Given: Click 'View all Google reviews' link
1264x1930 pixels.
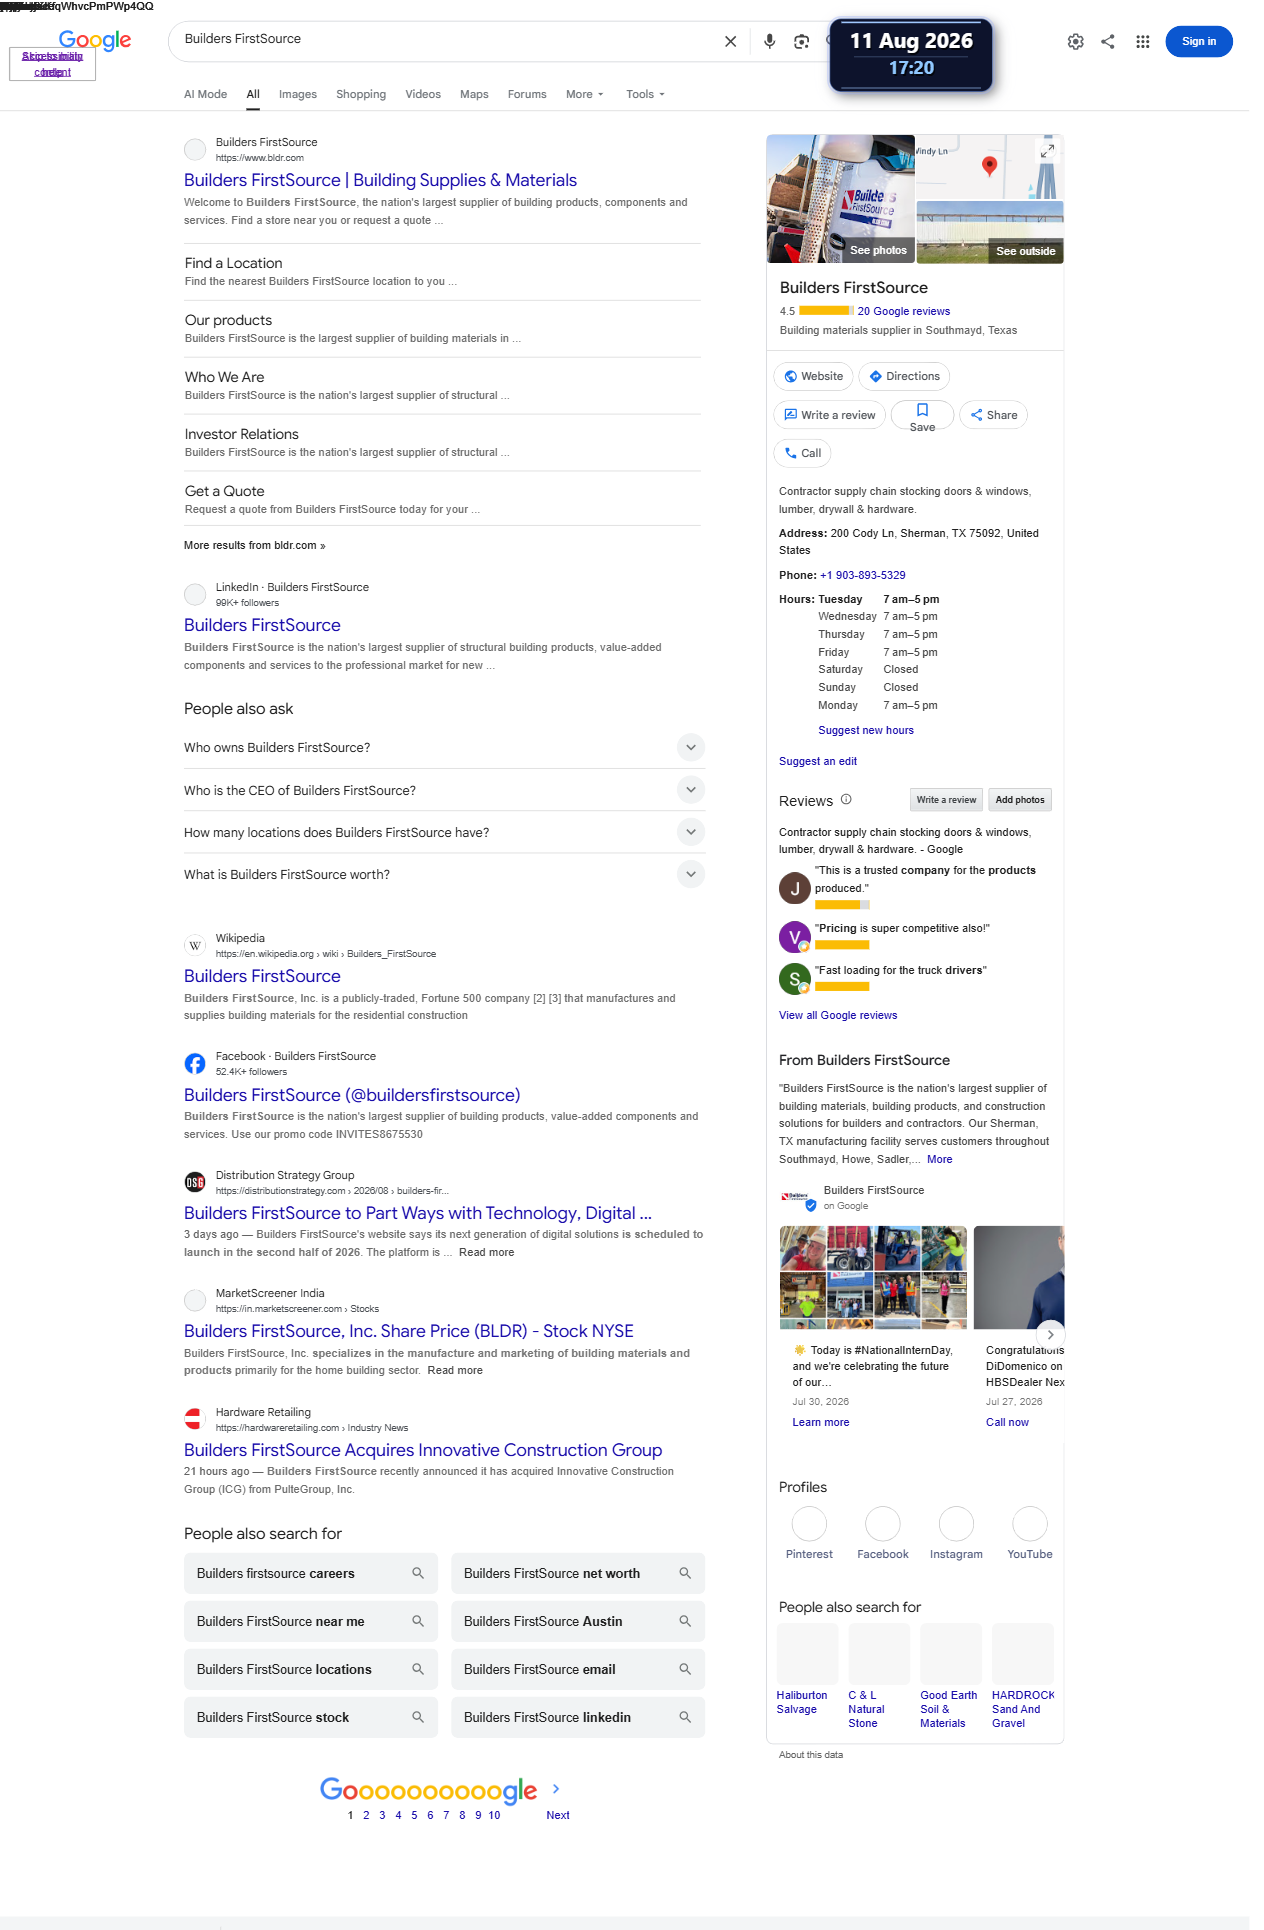Looking at the screenshot, I should (x=838, y=1015).
